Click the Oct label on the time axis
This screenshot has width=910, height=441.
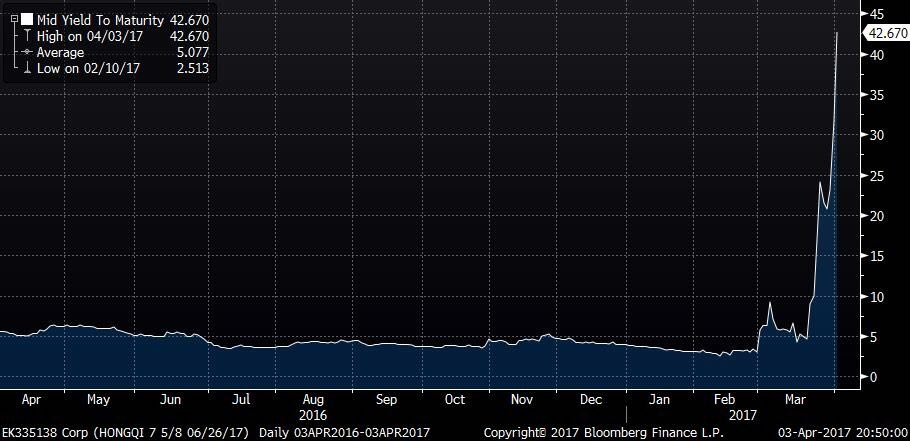click(x=455, y=400)
